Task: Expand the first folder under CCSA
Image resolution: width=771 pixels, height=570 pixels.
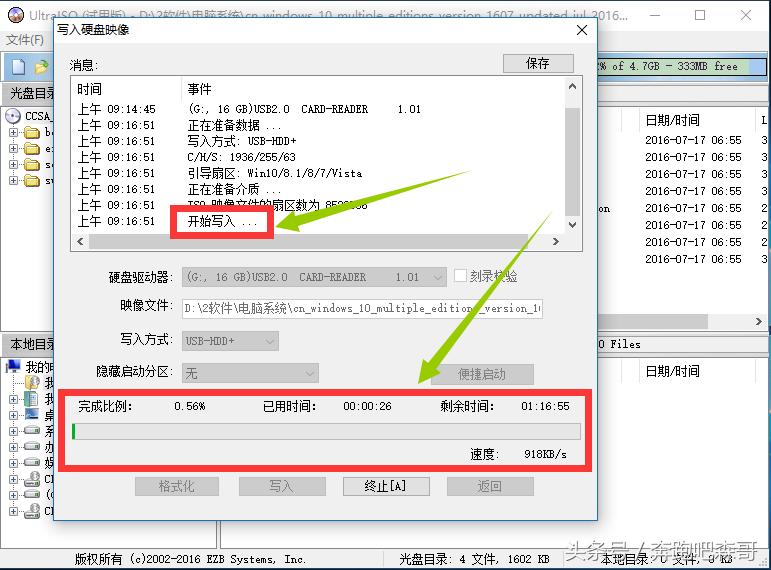Action: tap(14, 132)
